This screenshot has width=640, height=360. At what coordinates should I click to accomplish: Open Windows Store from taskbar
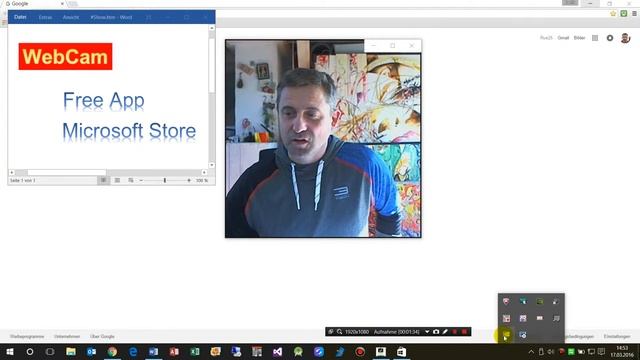pyautogui.click(x=402, y=352)
